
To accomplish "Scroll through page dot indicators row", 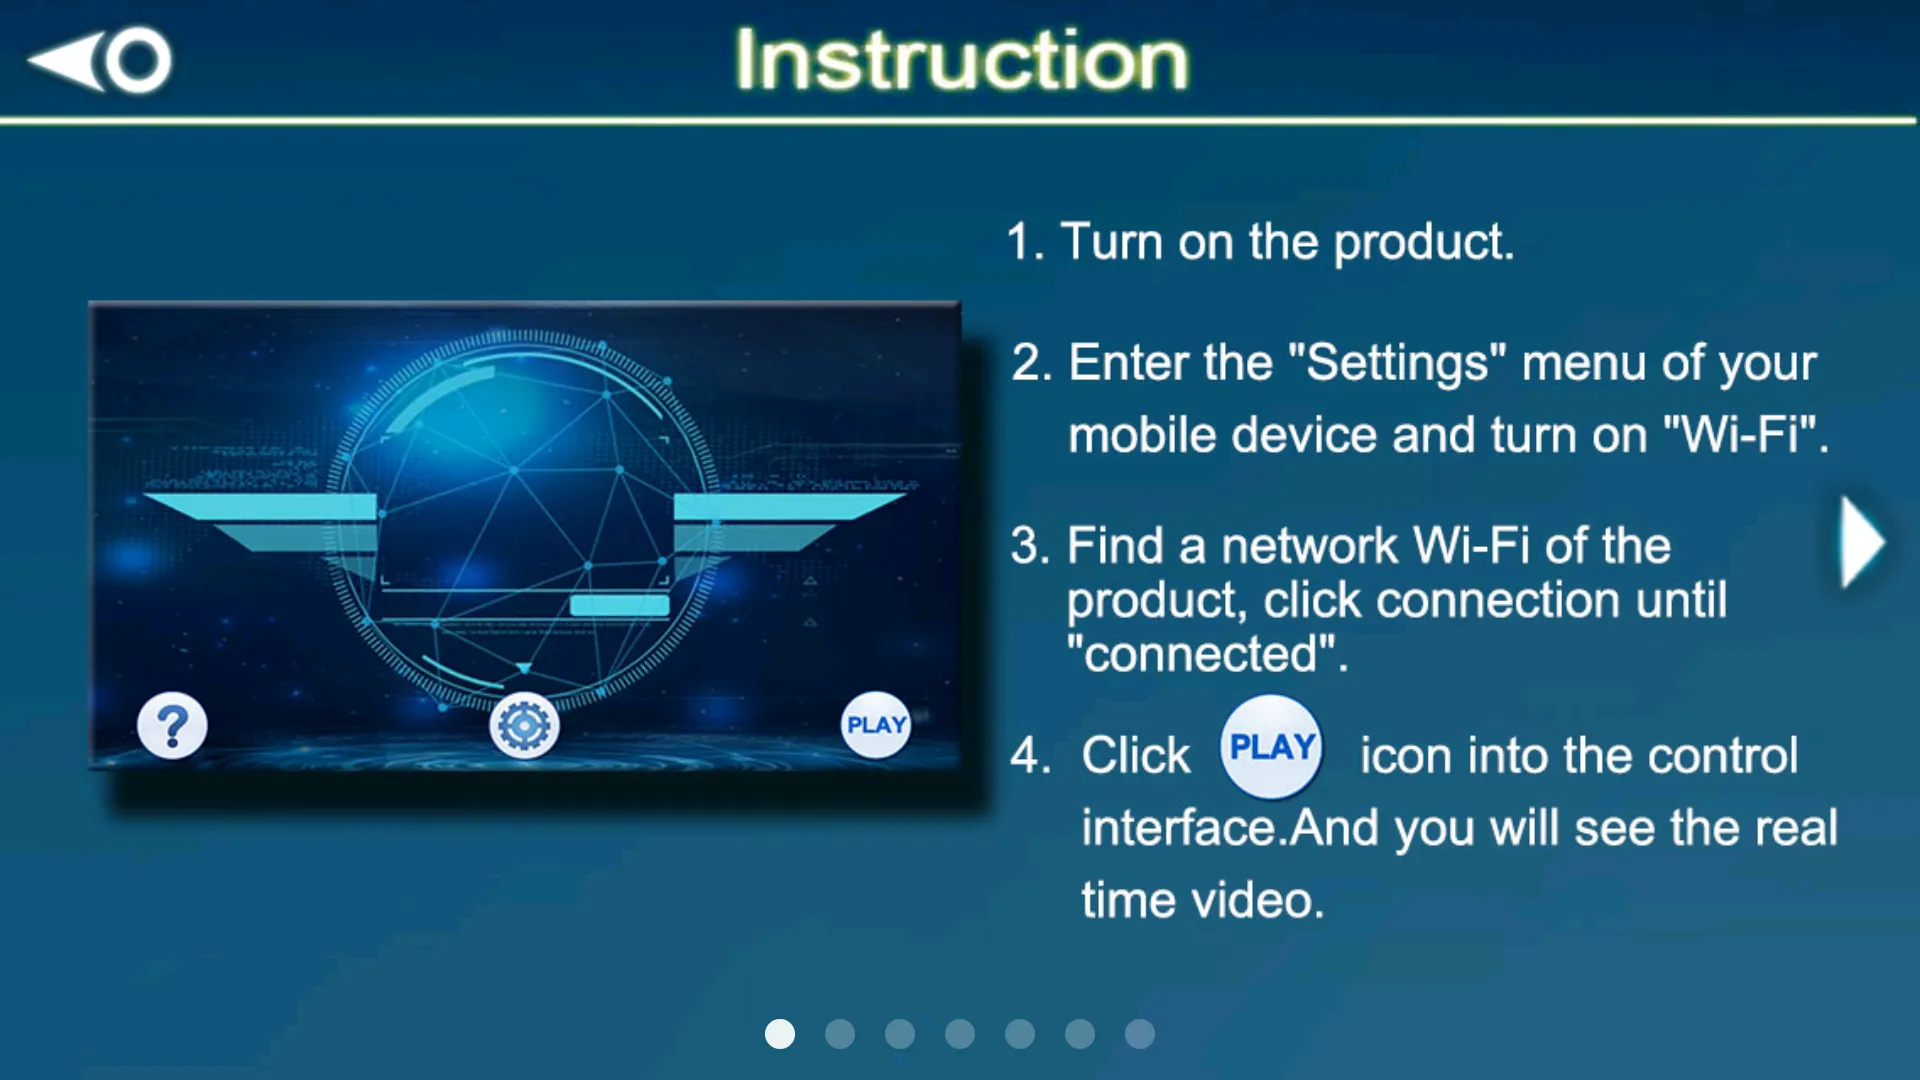I will click(x=959, y=1033).
